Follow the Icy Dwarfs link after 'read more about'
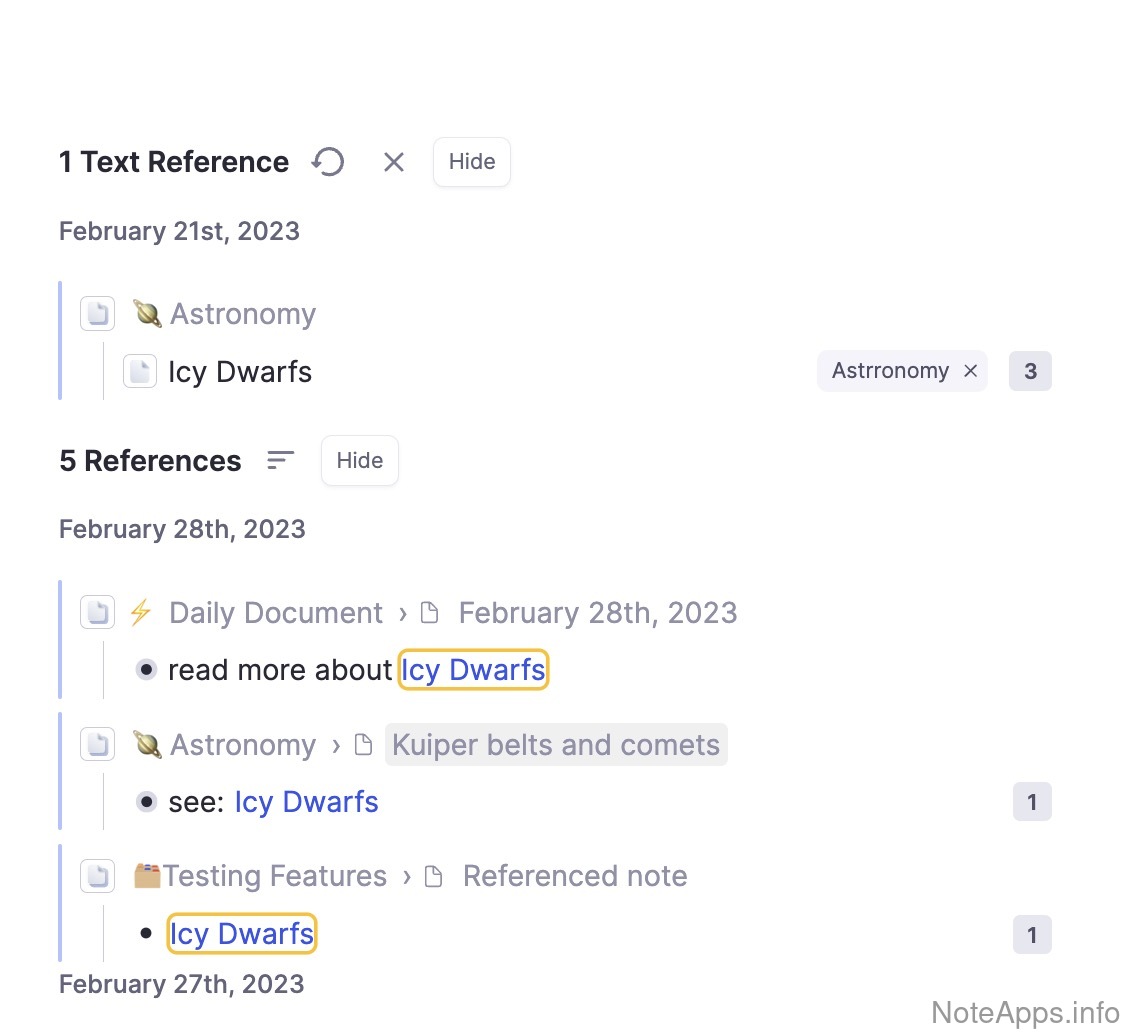The width and height of the screenshot is (1122, 1032). click(473, 670)
